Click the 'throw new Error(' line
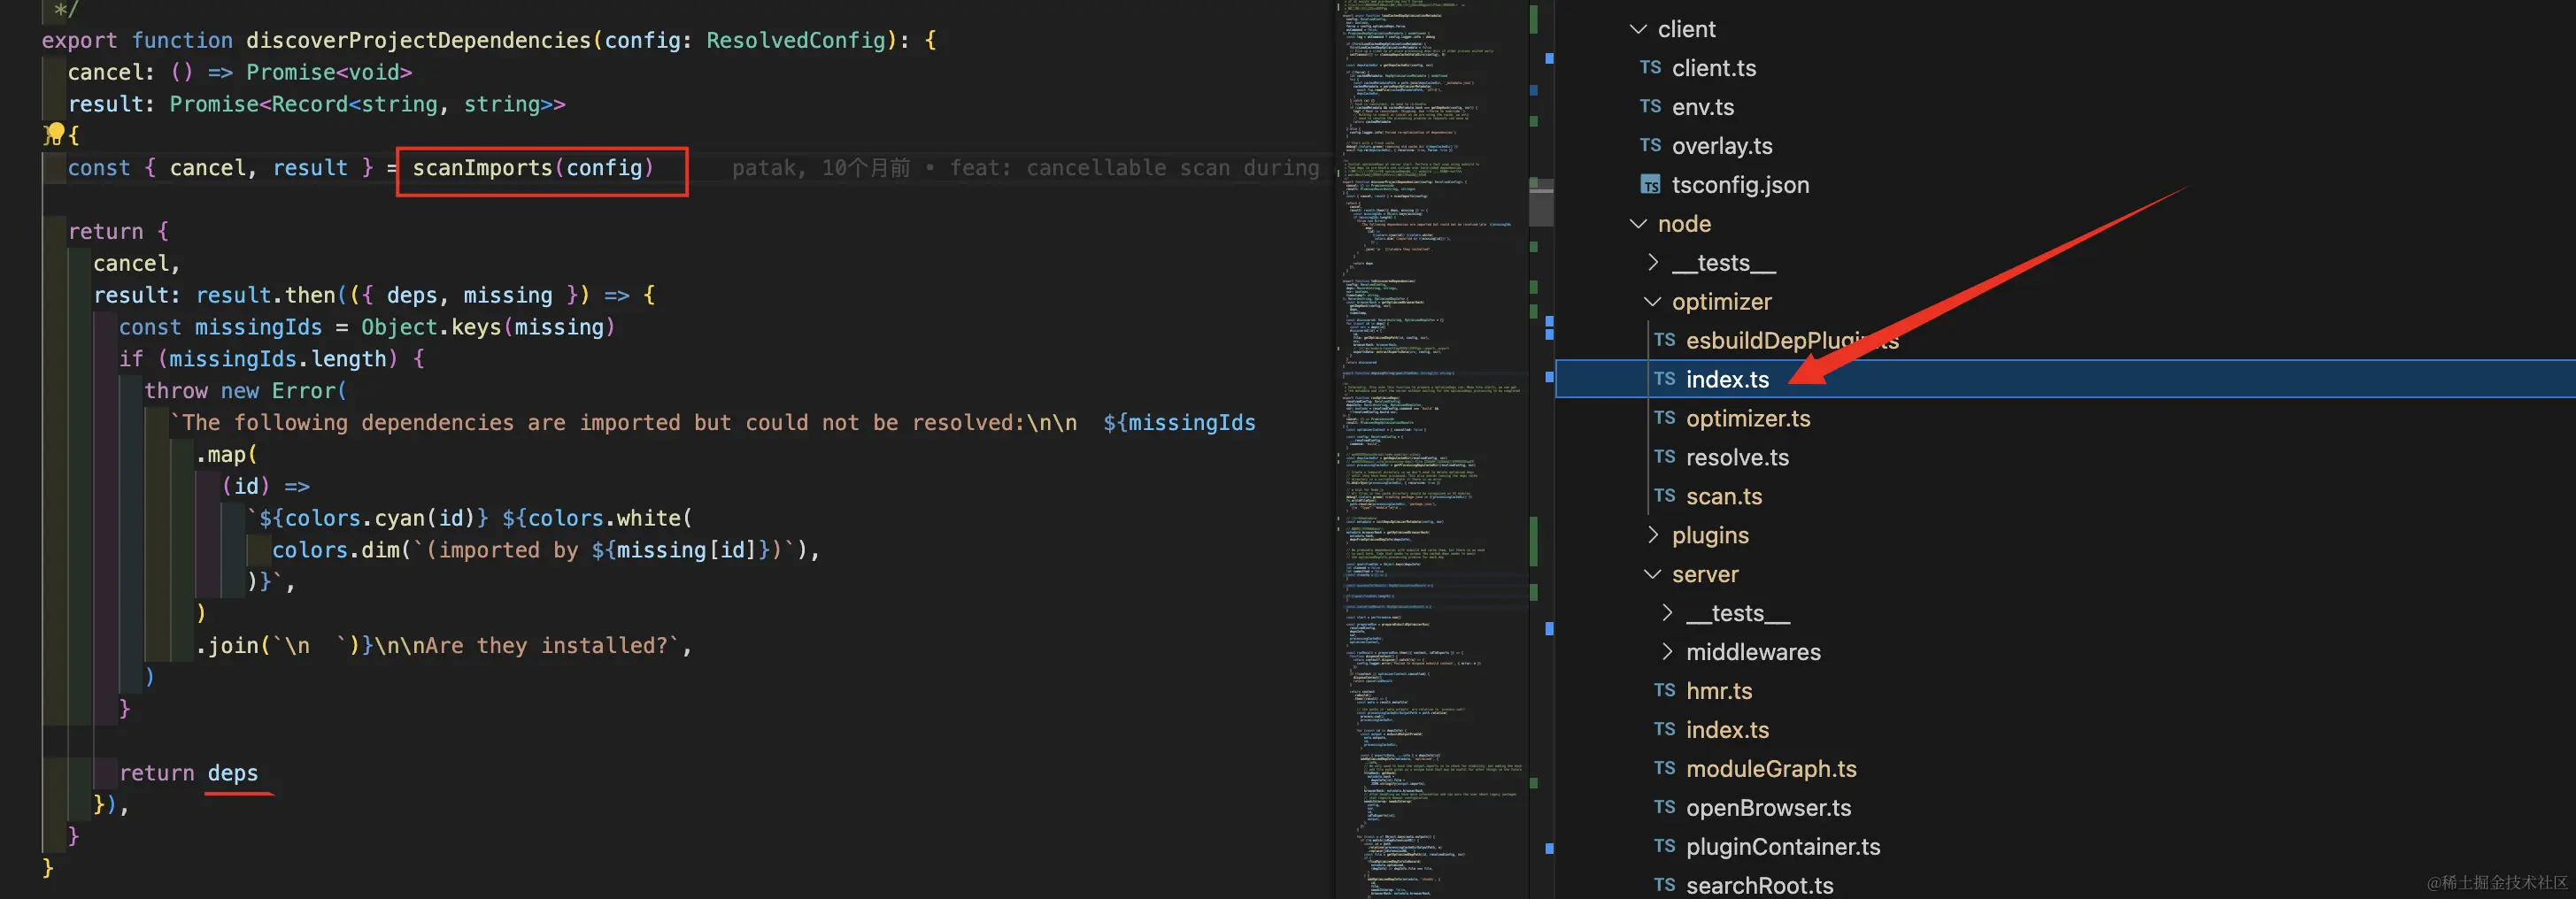This screenshot has width=2576, height=899. pos(245,391)
